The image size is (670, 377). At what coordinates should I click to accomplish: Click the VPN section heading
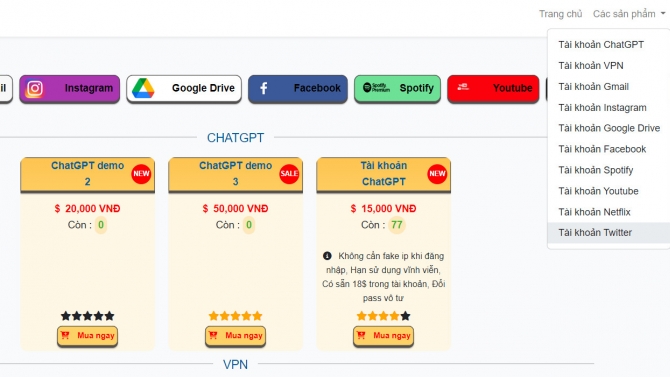(x=235, y=365)
